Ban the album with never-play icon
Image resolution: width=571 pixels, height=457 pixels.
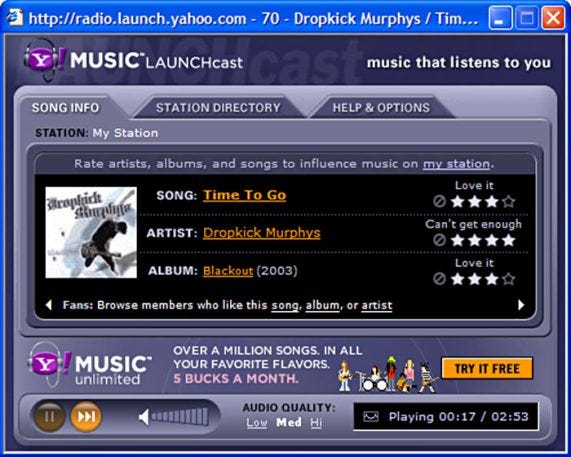coord(440,279)
